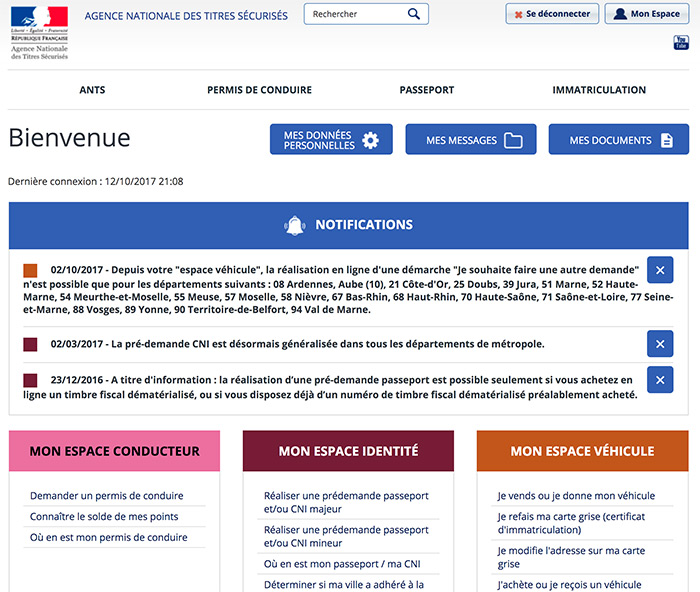Close the 23/12/2016 passport notification
700x592 pixels.
(x=660, y=380)
